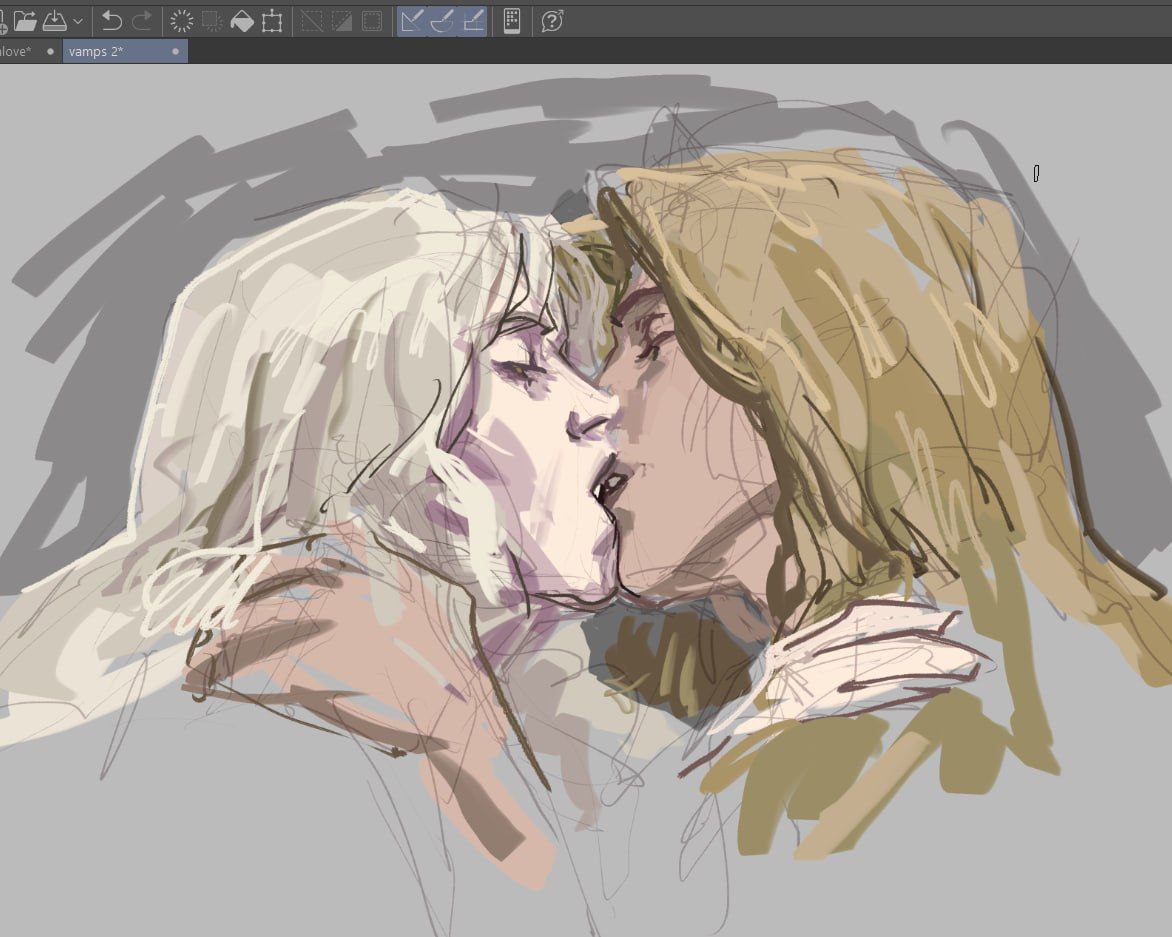
Task: Close the vamps 2* tab via its dot
Action: 176,51
